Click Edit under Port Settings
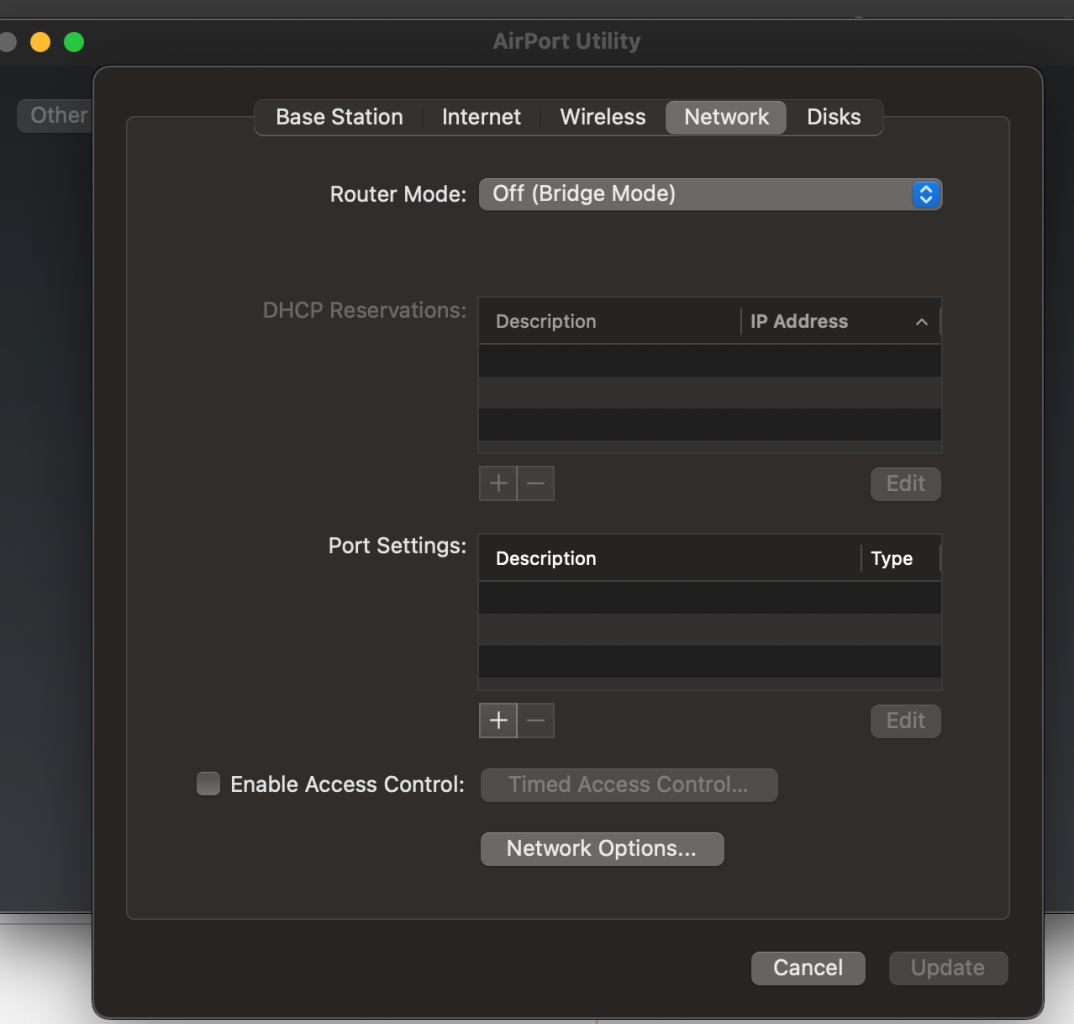The width and height of the screenshot is (1074, 1024). click(906, 721)
